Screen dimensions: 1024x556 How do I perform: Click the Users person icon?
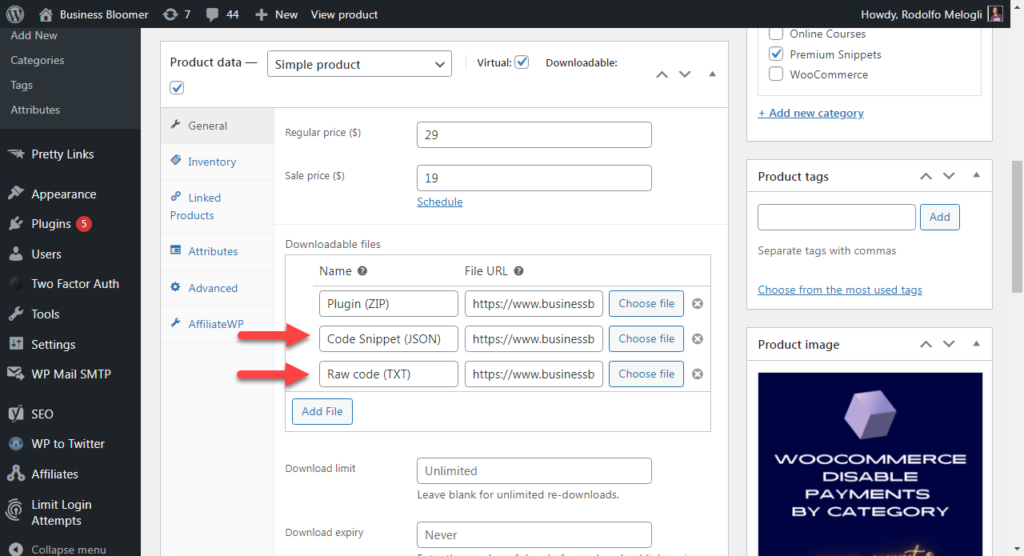16,254
